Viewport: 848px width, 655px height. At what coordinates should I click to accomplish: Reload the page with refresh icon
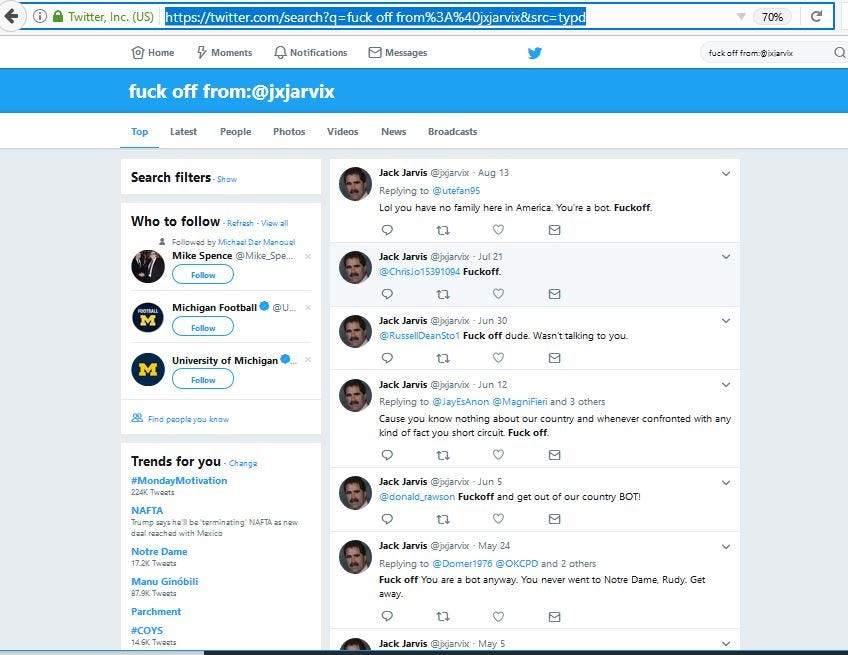[x=817, y=16]
